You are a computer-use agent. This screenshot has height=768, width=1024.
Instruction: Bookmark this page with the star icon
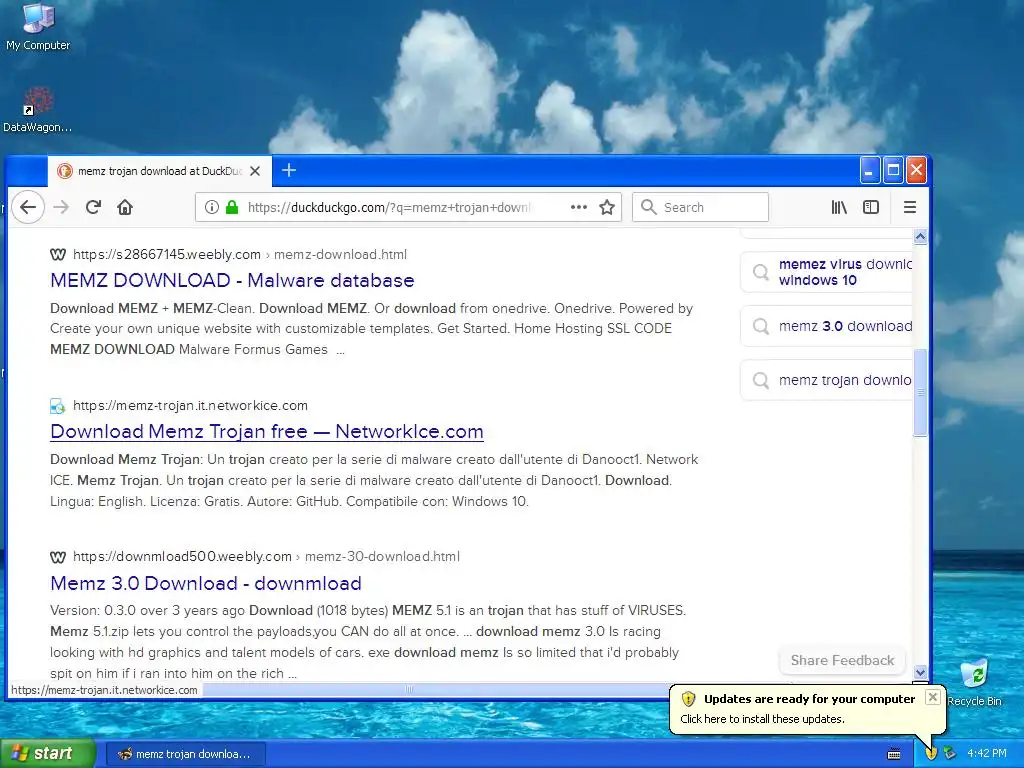[x=607, y=208]
